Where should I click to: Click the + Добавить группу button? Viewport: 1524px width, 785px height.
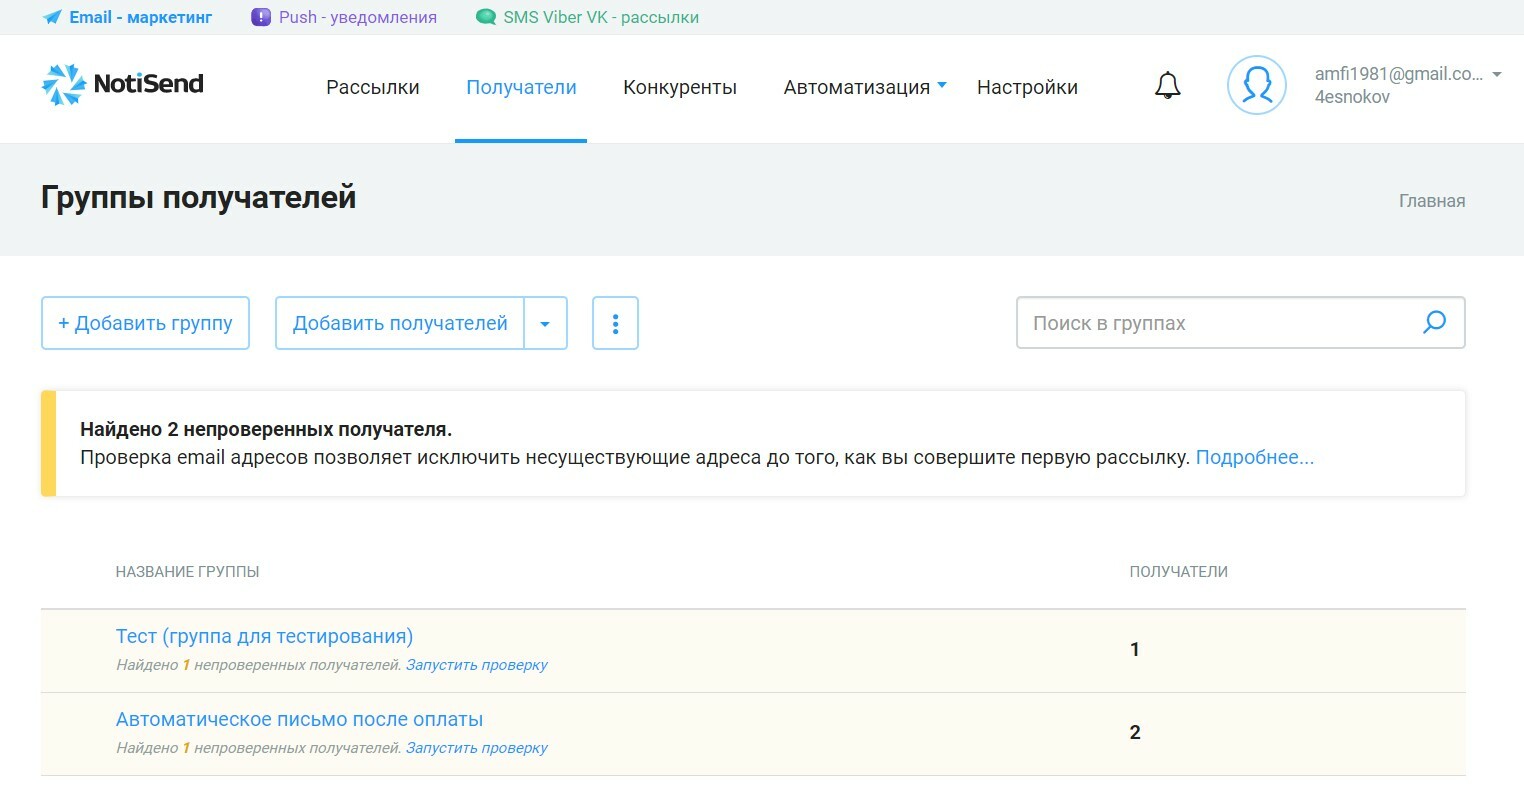click(x=145, y=323)
